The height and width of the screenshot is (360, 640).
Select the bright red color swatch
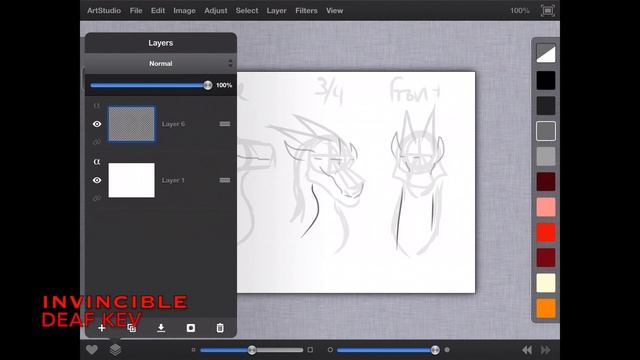pyautogui.click(x=546, y=232)
